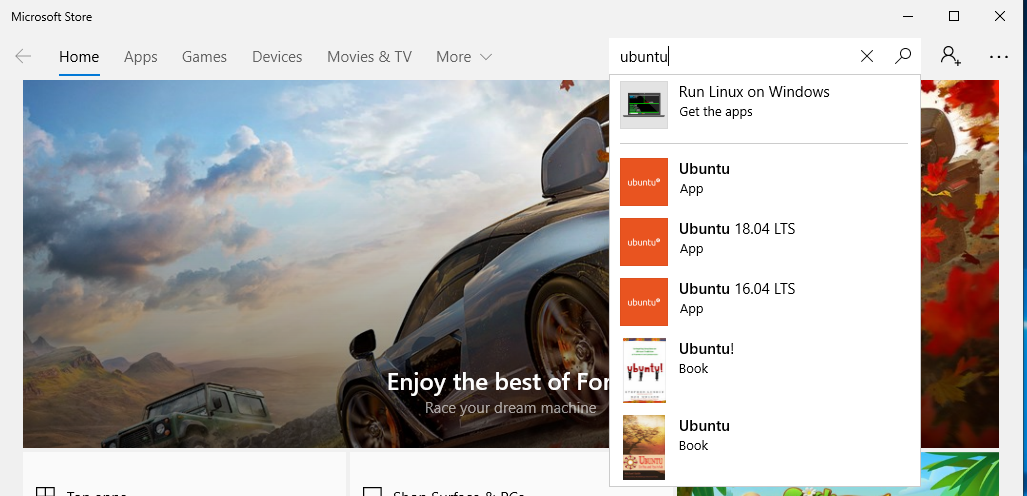Click the back arrow navigation icon
This screenshot has width=1027, height=496.
(x=24, y=57)
